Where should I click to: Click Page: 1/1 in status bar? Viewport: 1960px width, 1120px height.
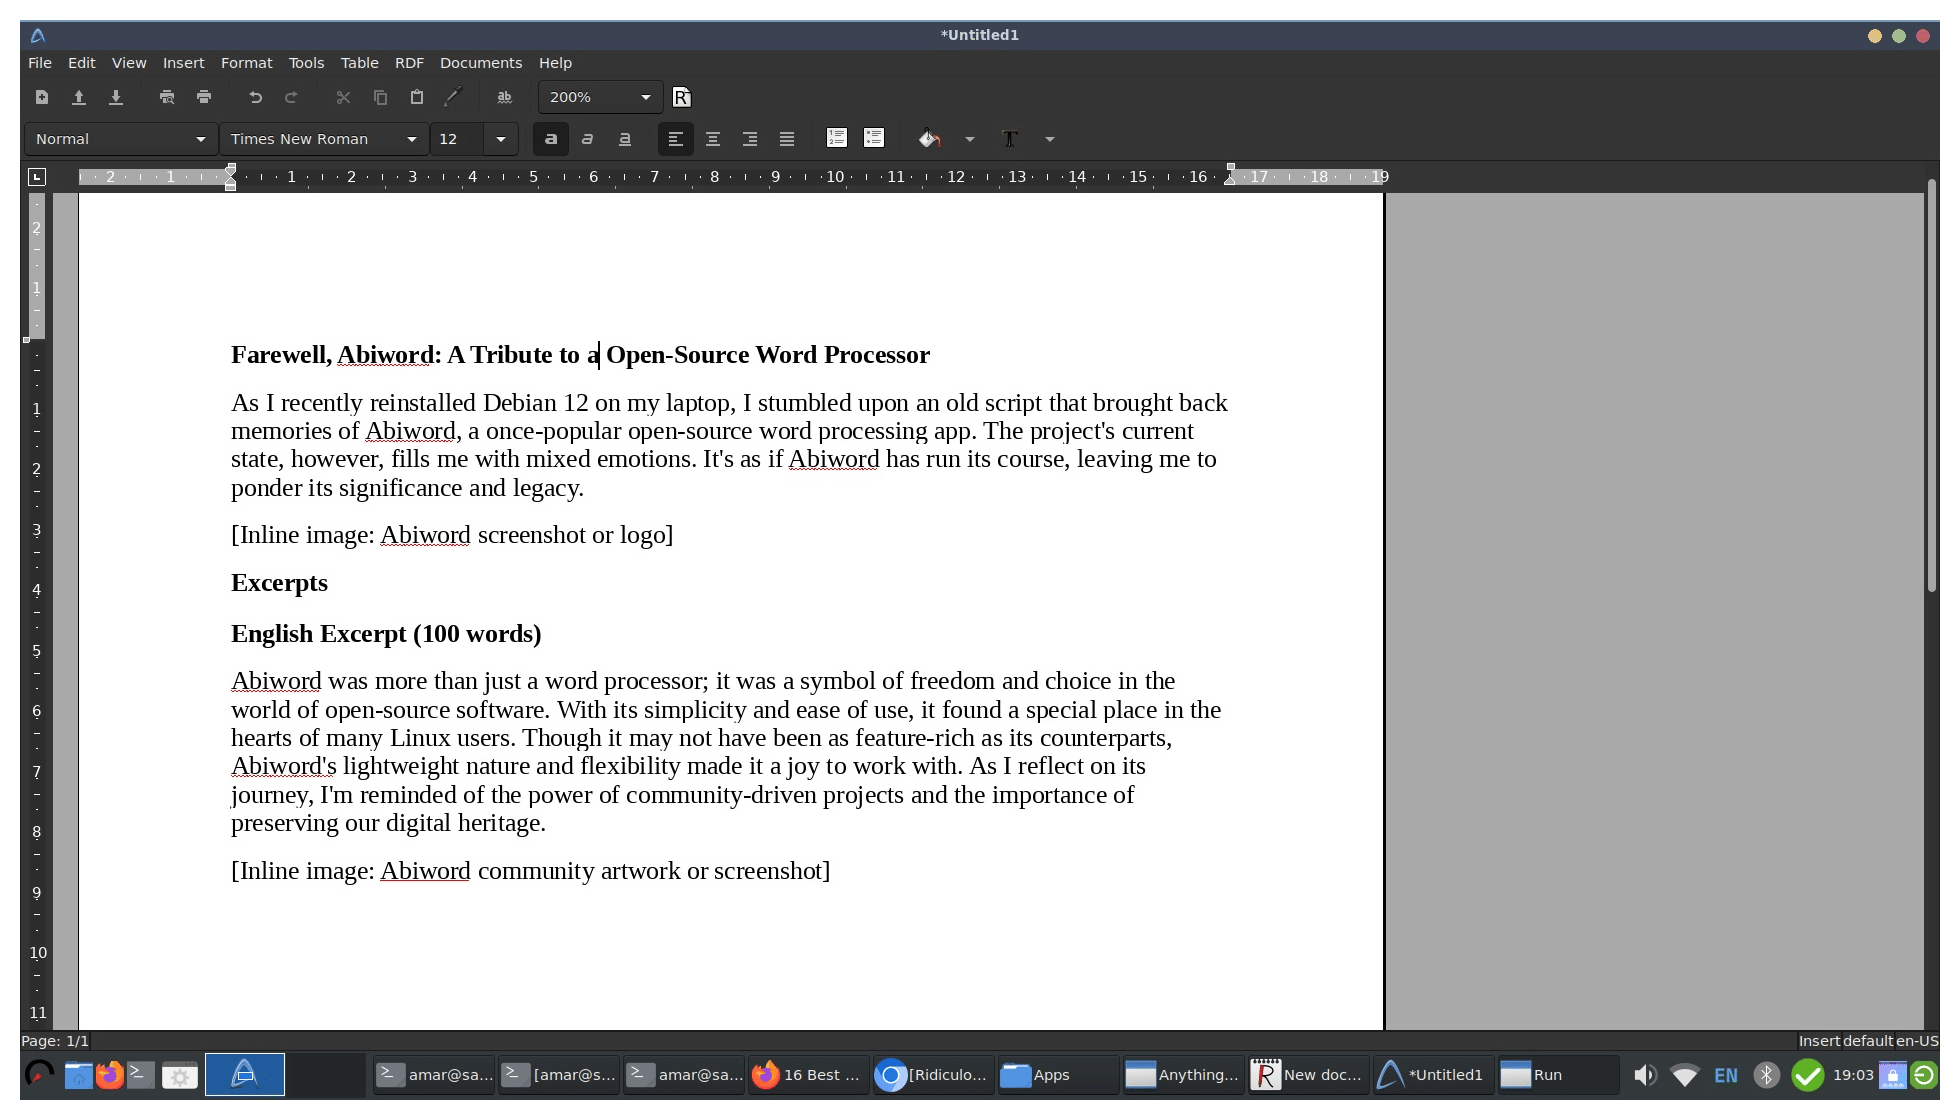[56, 1041]
